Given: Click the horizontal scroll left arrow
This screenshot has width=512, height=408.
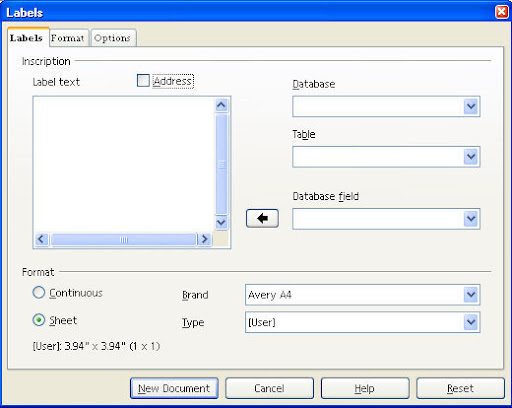Looking at the screenshot, I should pos(42,239).
